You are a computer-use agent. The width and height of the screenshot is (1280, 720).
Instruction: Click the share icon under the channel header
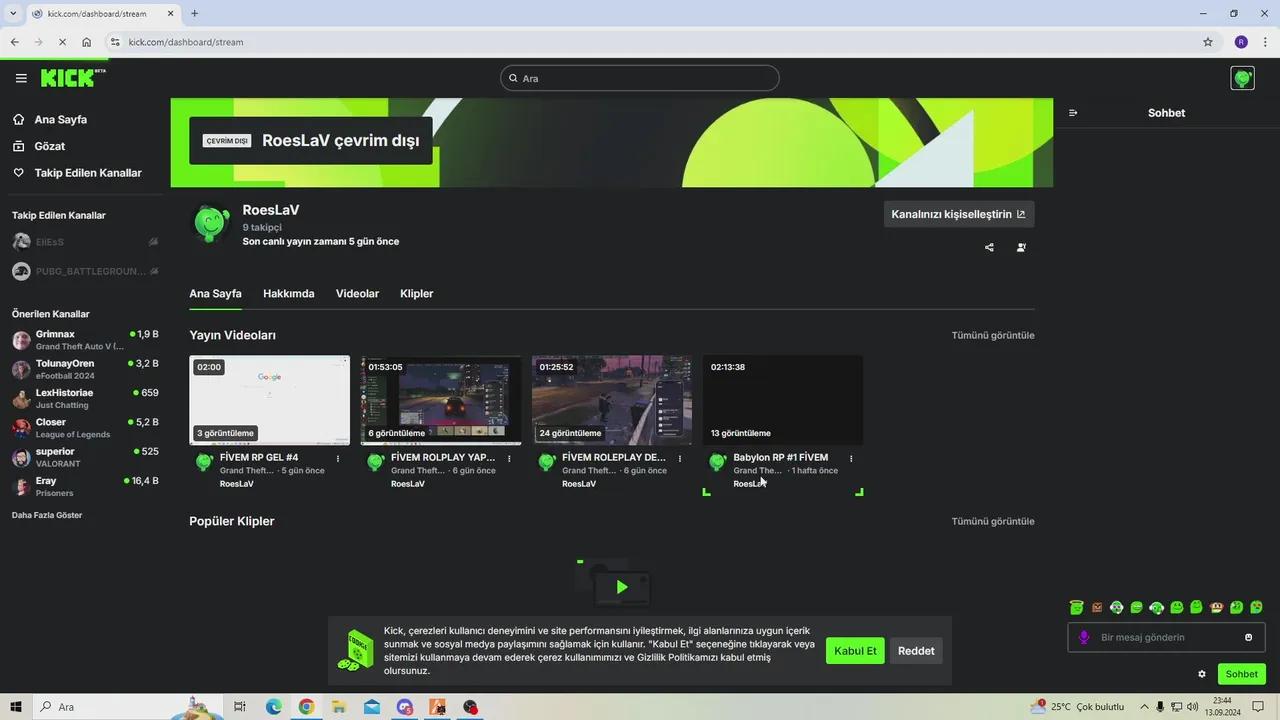[989, 247]
